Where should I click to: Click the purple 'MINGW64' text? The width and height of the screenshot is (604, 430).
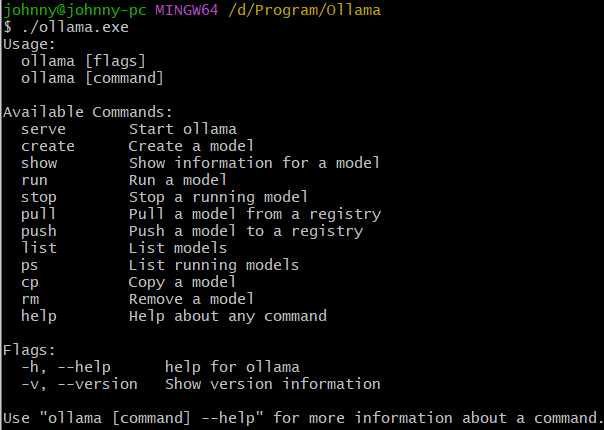(x=187, y=10)
